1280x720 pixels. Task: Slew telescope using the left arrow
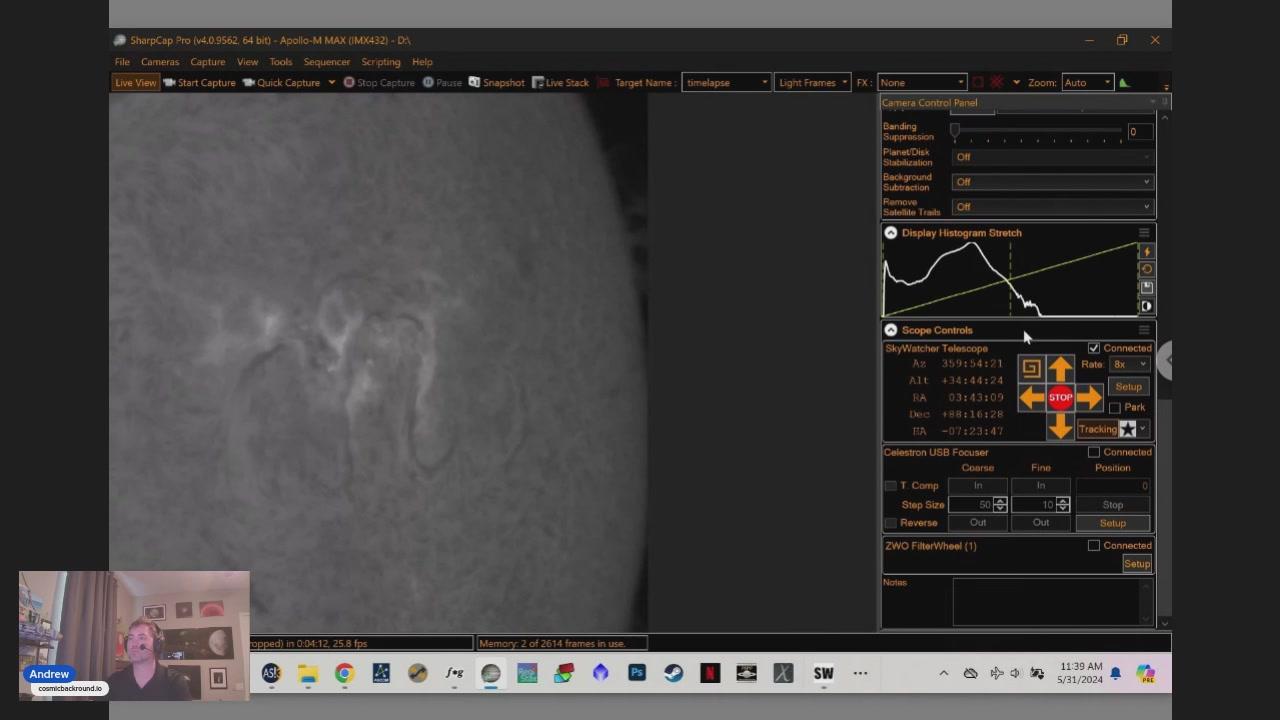(x=1031, y=398)
